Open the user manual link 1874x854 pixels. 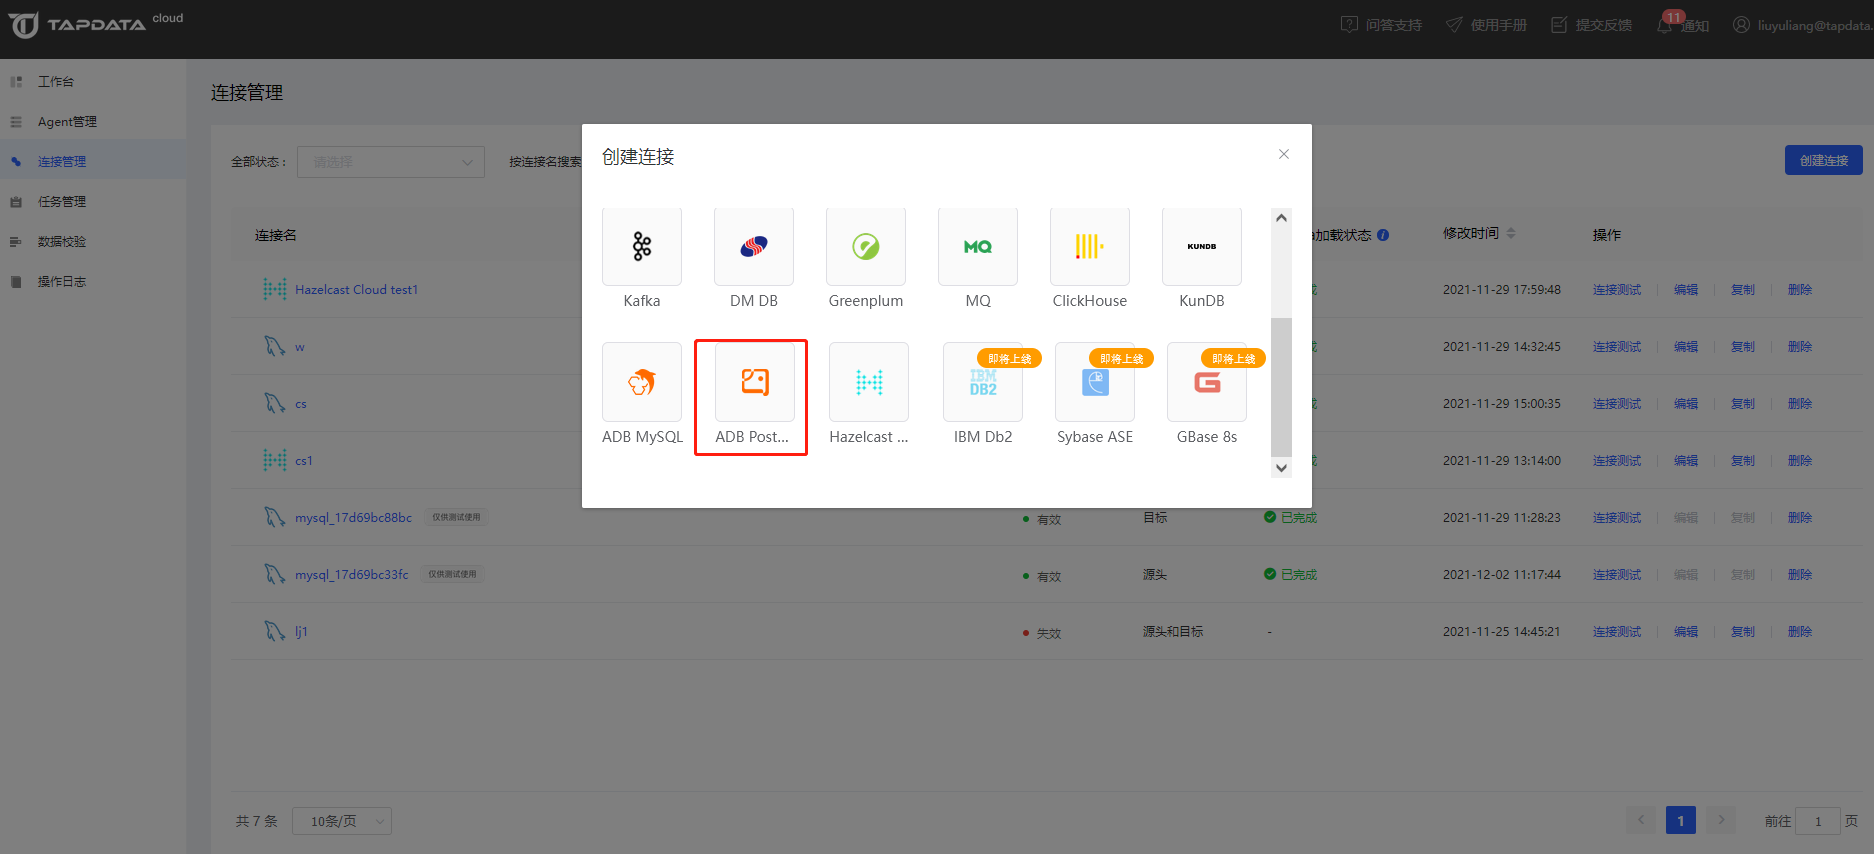(1486, 25)
